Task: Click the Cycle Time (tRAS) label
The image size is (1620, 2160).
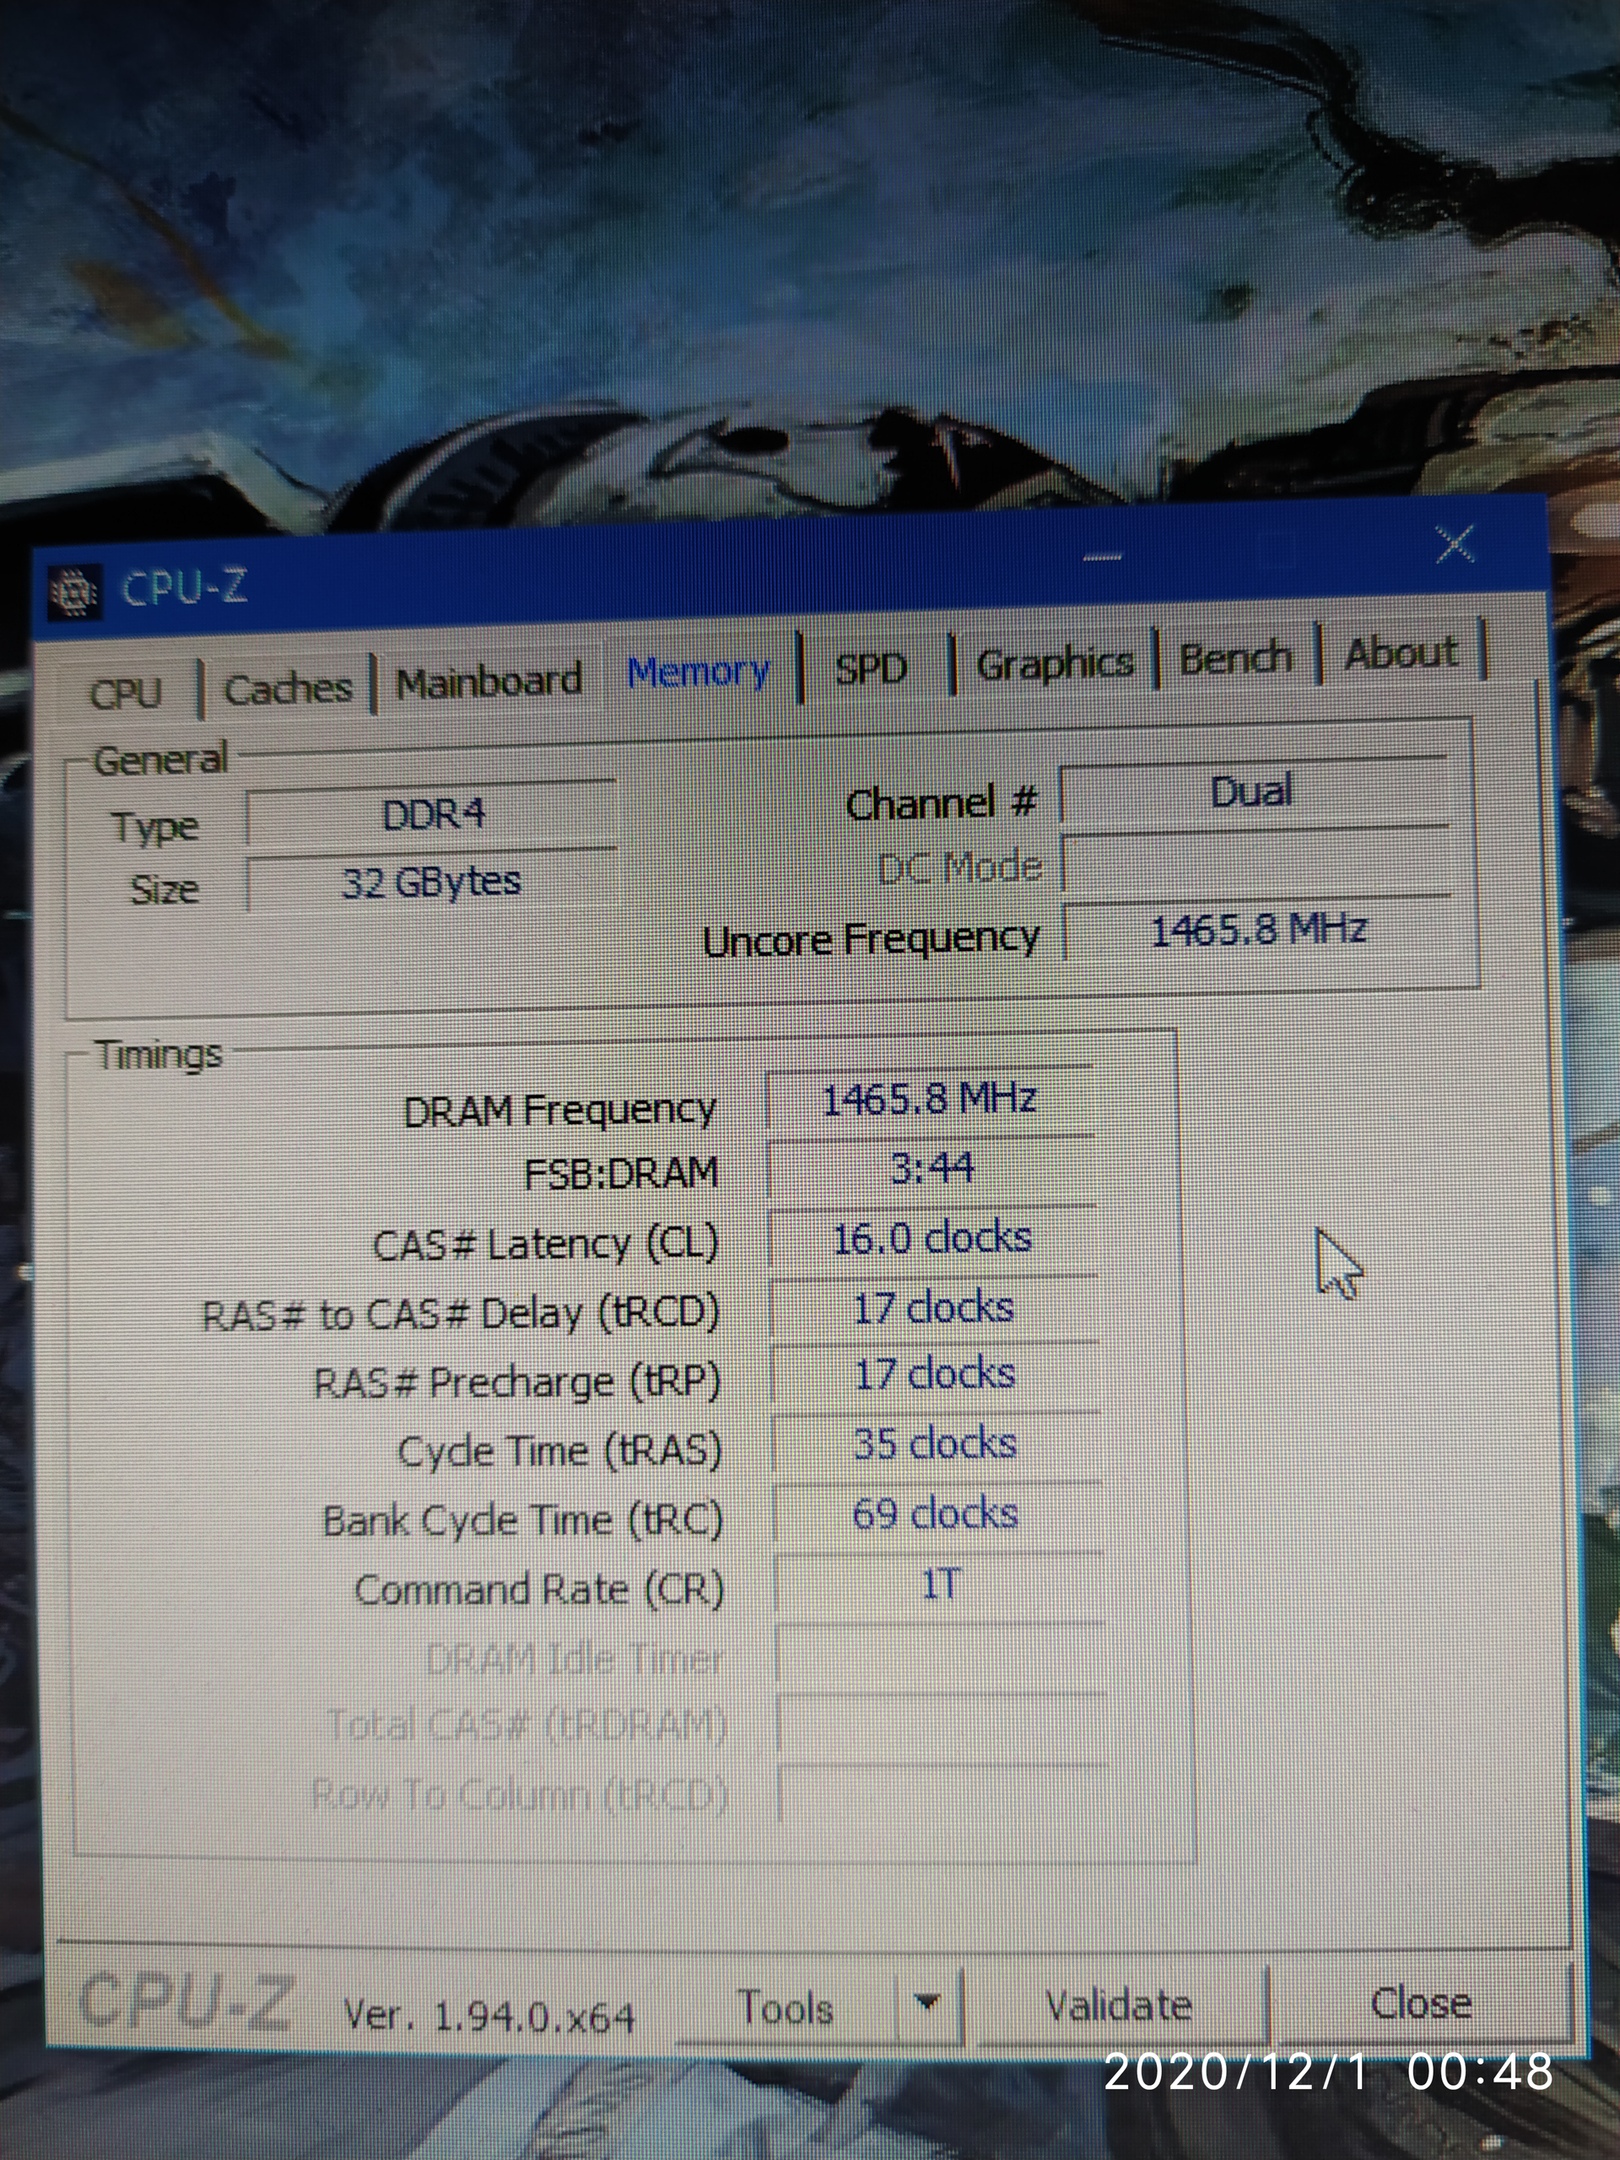Action: tap(560, 1451)
